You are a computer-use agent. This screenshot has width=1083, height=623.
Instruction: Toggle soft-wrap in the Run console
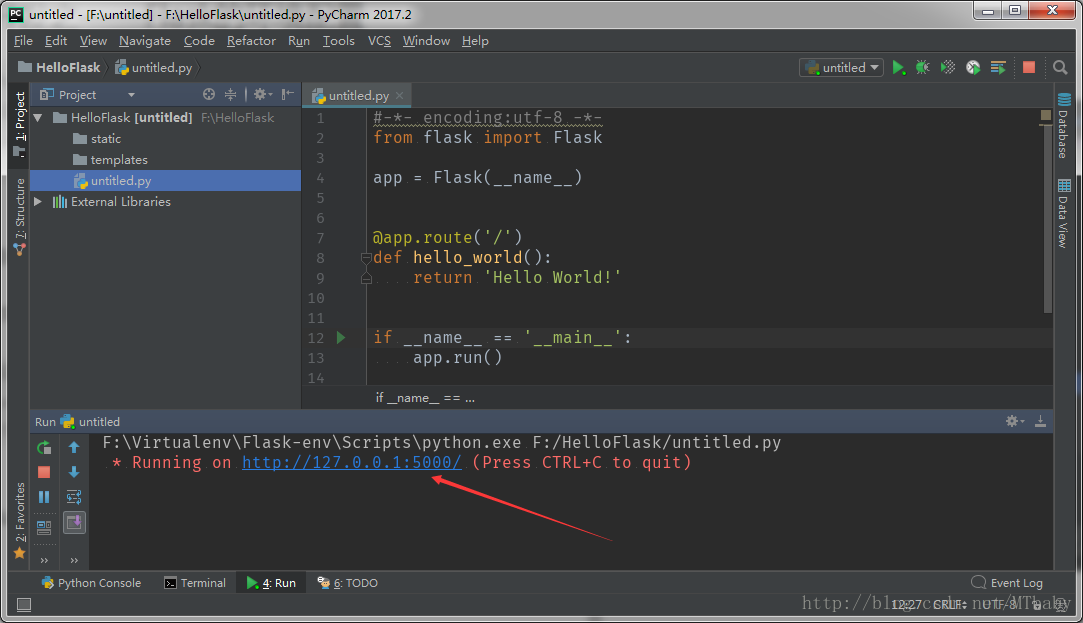tap(74, 497)
